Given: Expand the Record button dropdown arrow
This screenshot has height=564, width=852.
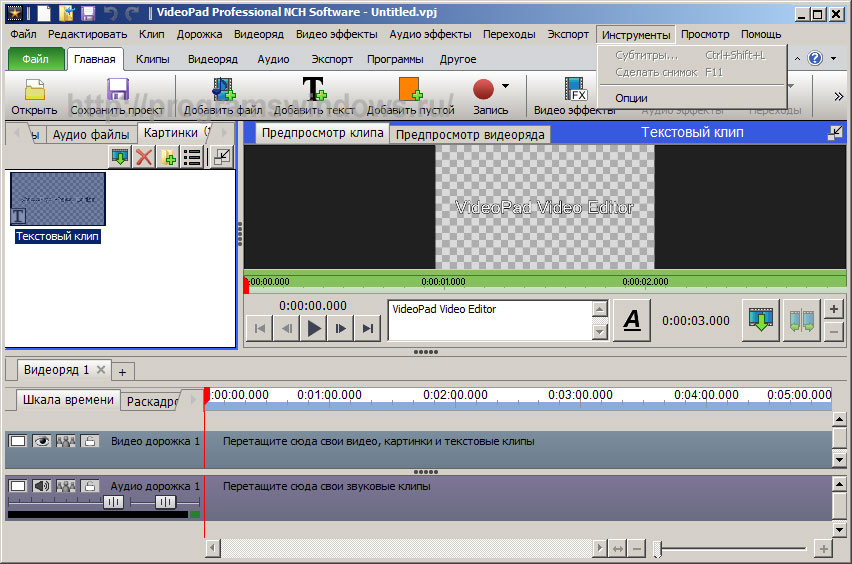Looking at the screenshot, I should [505, 87].
